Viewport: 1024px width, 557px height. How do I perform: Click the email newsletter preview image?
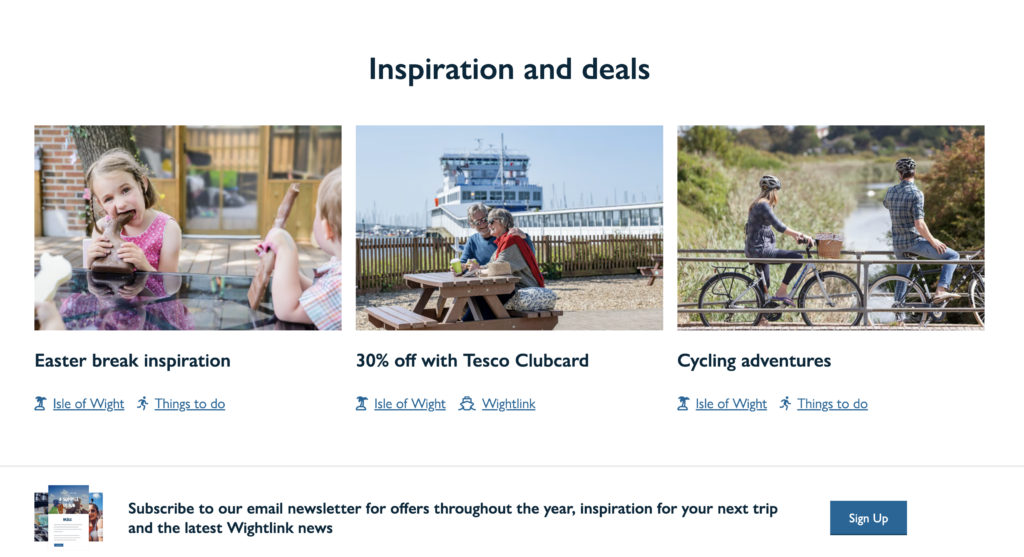tap(69, 516)
